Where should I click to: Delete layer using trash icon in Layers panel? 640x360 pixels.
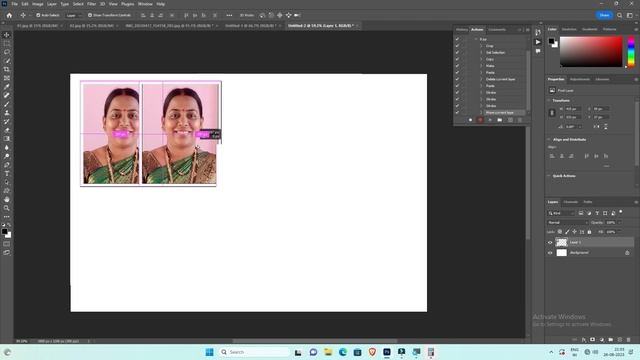629,340
